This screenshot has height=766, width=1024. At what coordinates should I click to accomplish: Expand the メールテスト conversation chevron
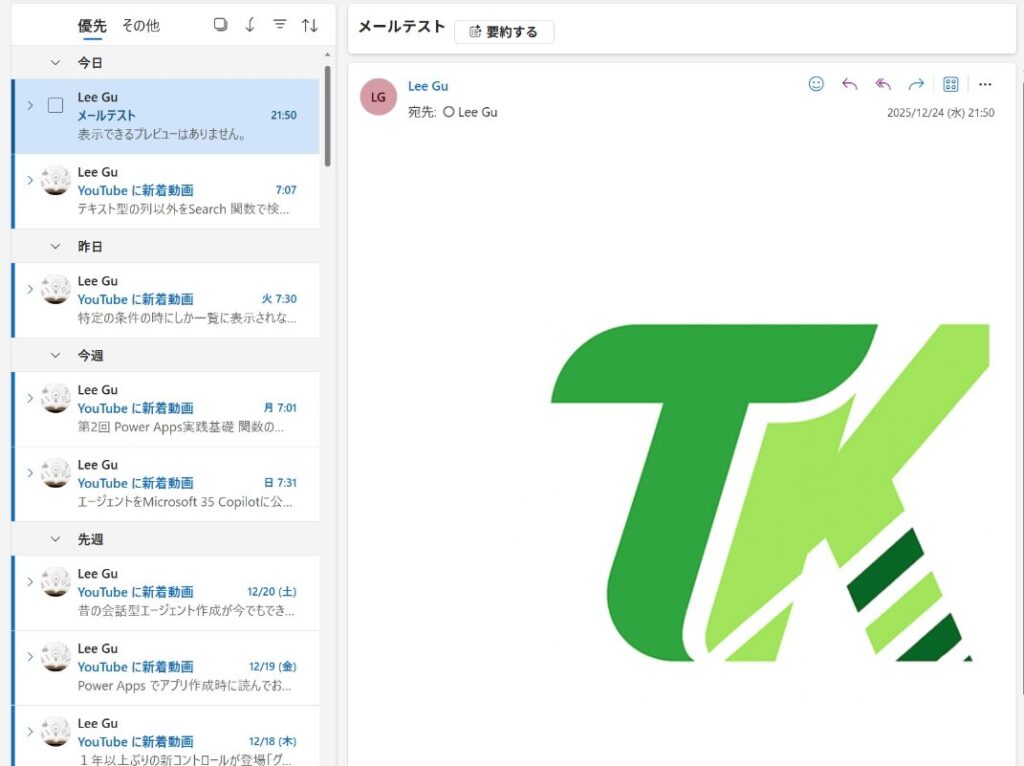pyautogui.click(x=30, y=105)
